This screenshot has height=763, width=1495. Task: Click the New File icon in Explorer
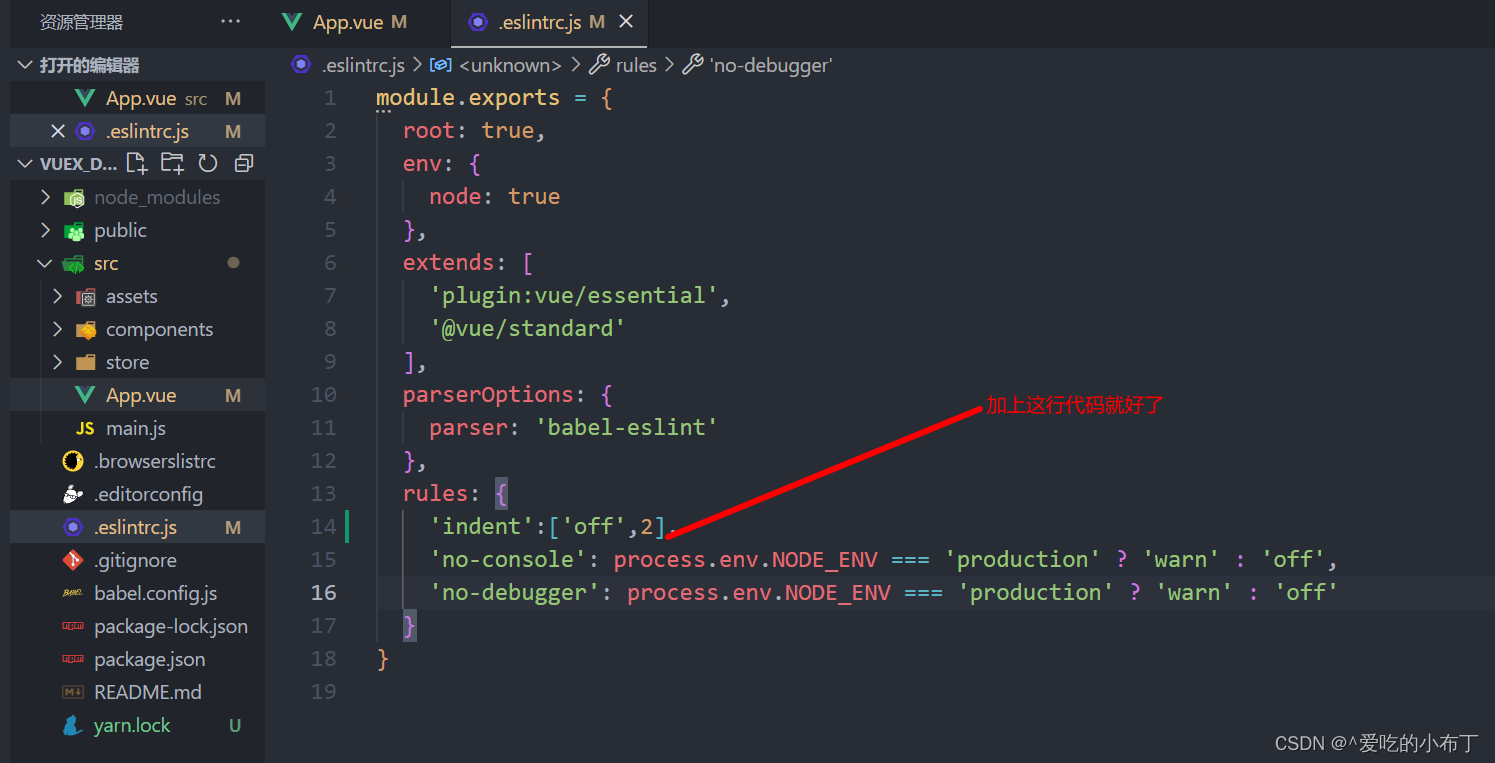(137, 163)
